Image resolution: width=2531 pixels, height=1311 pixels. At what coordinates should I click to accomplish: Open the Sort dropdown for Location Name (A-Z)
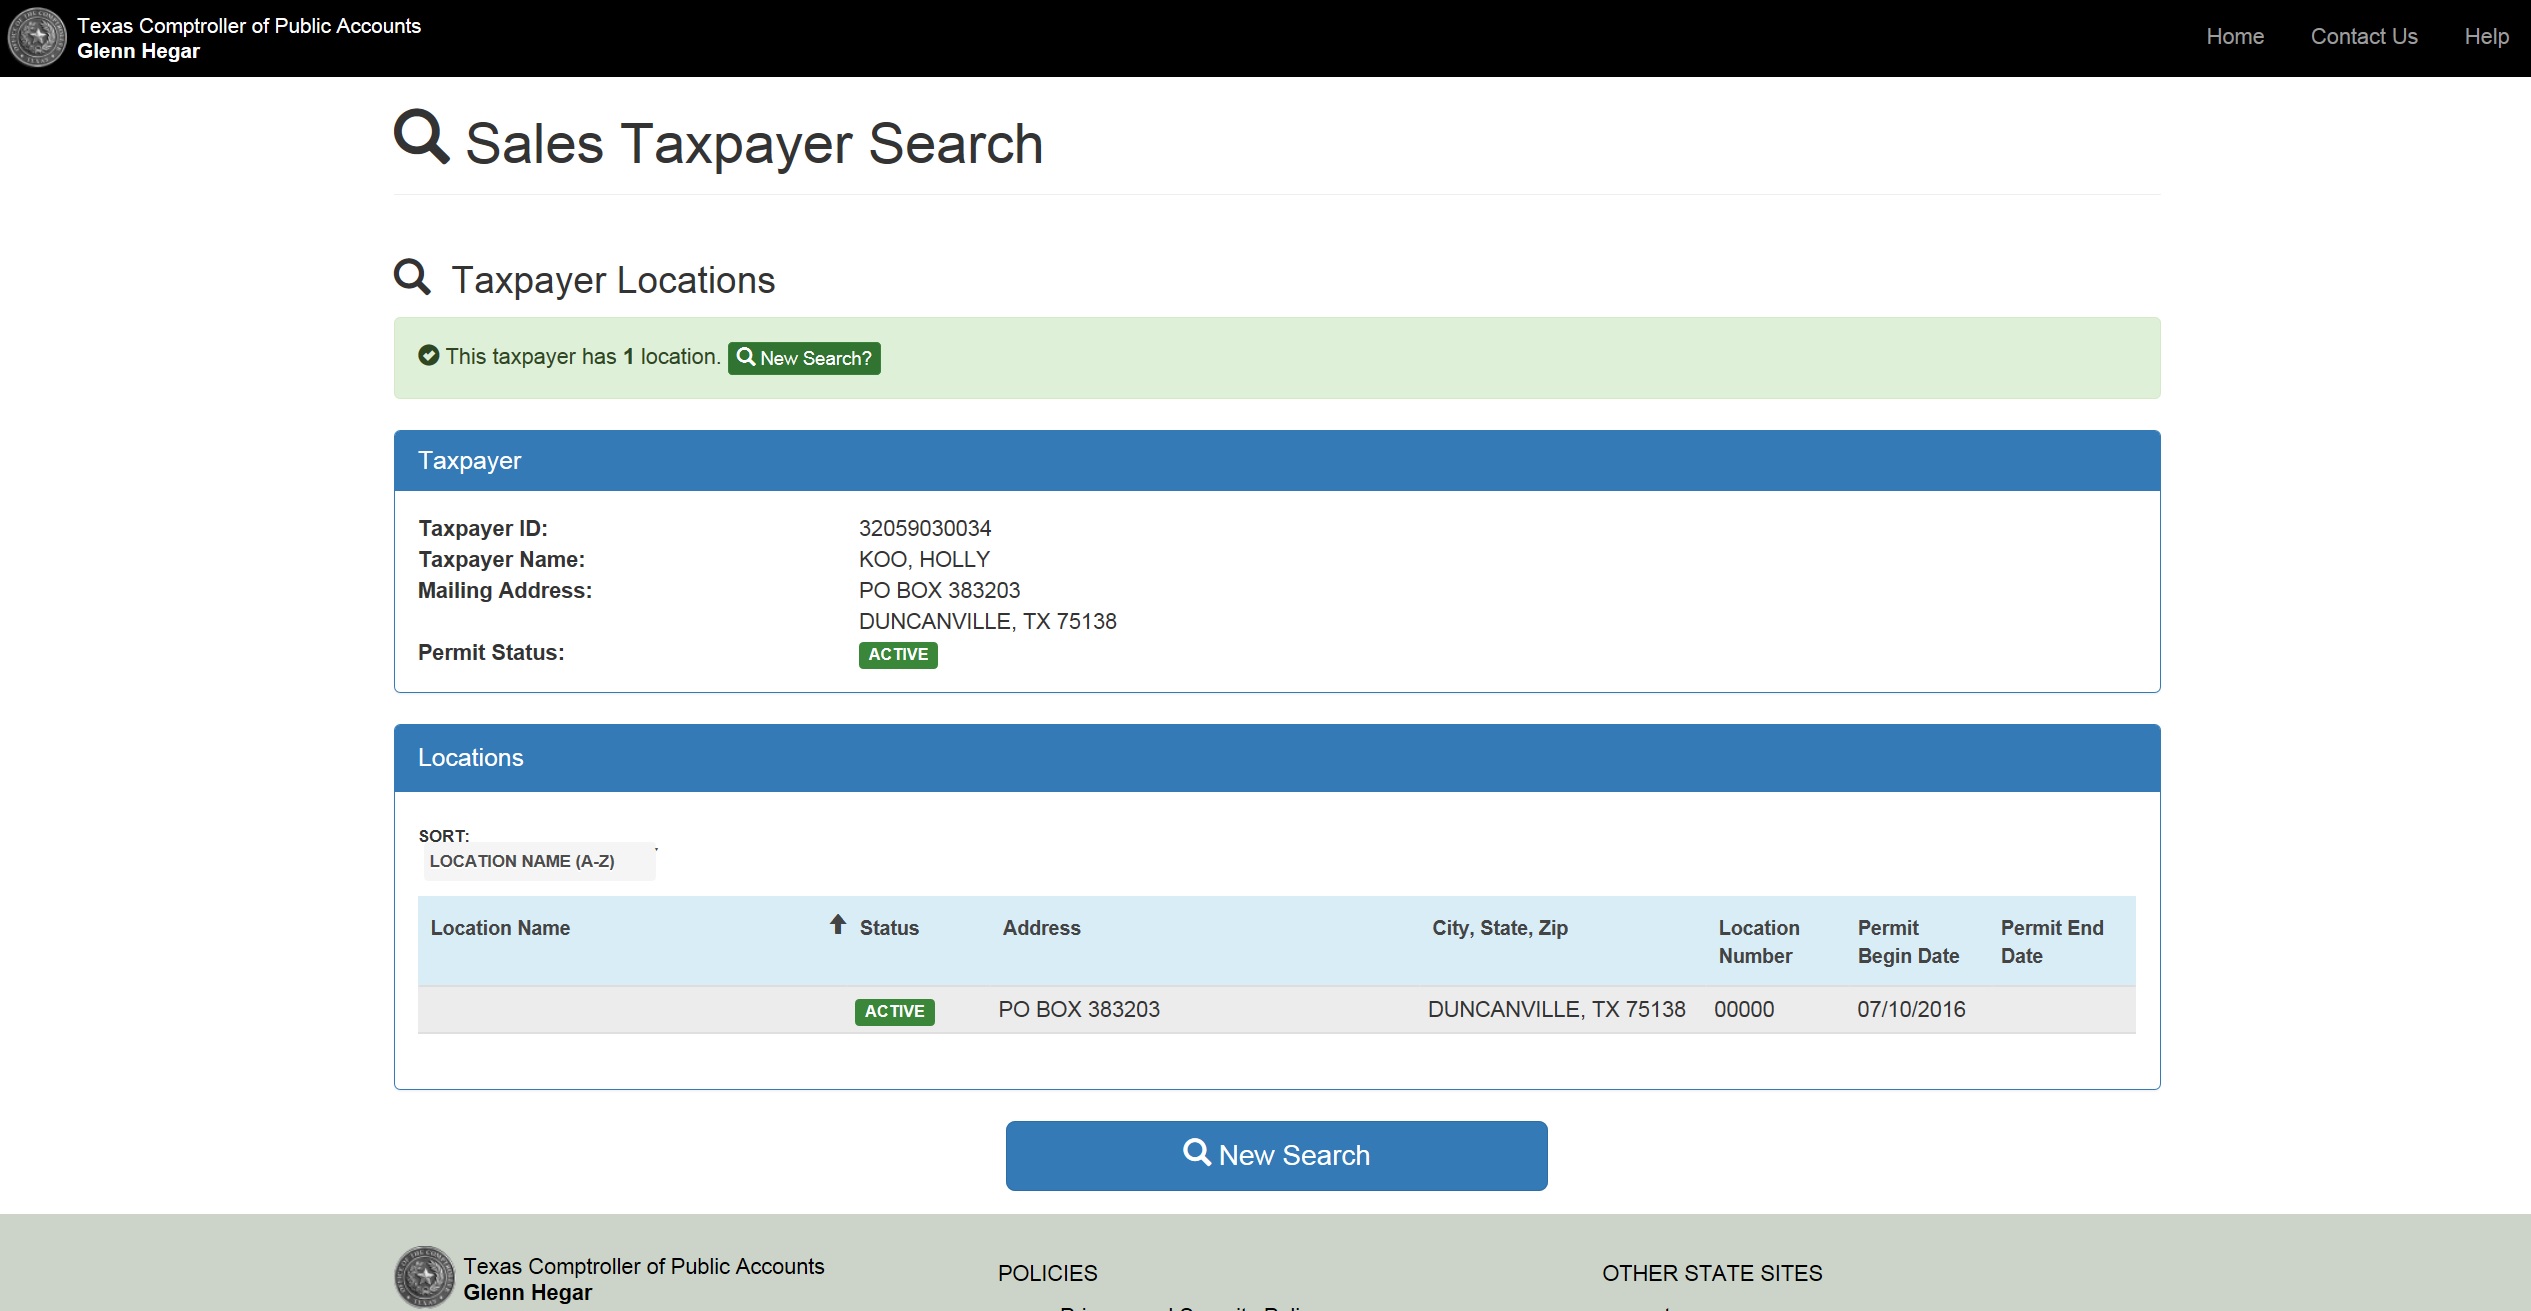(539, 862)
